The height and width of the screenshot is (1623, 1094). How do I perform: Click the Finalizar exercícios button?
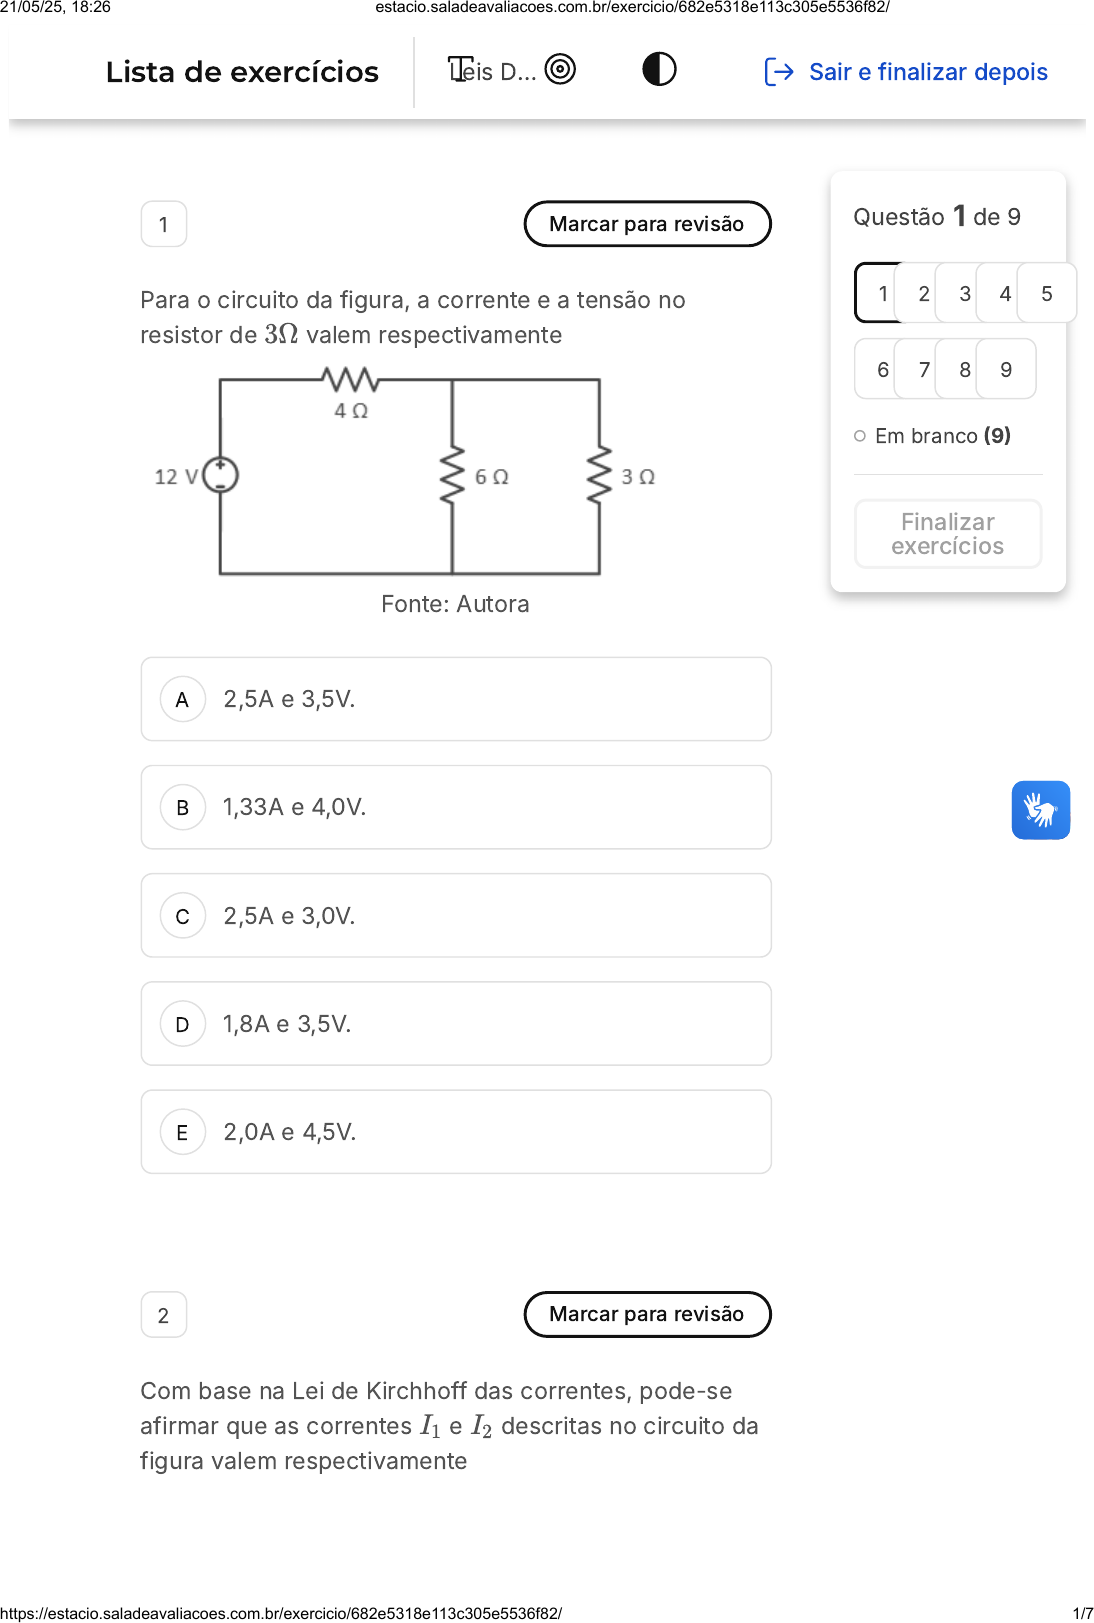click(x=948, y=534)
